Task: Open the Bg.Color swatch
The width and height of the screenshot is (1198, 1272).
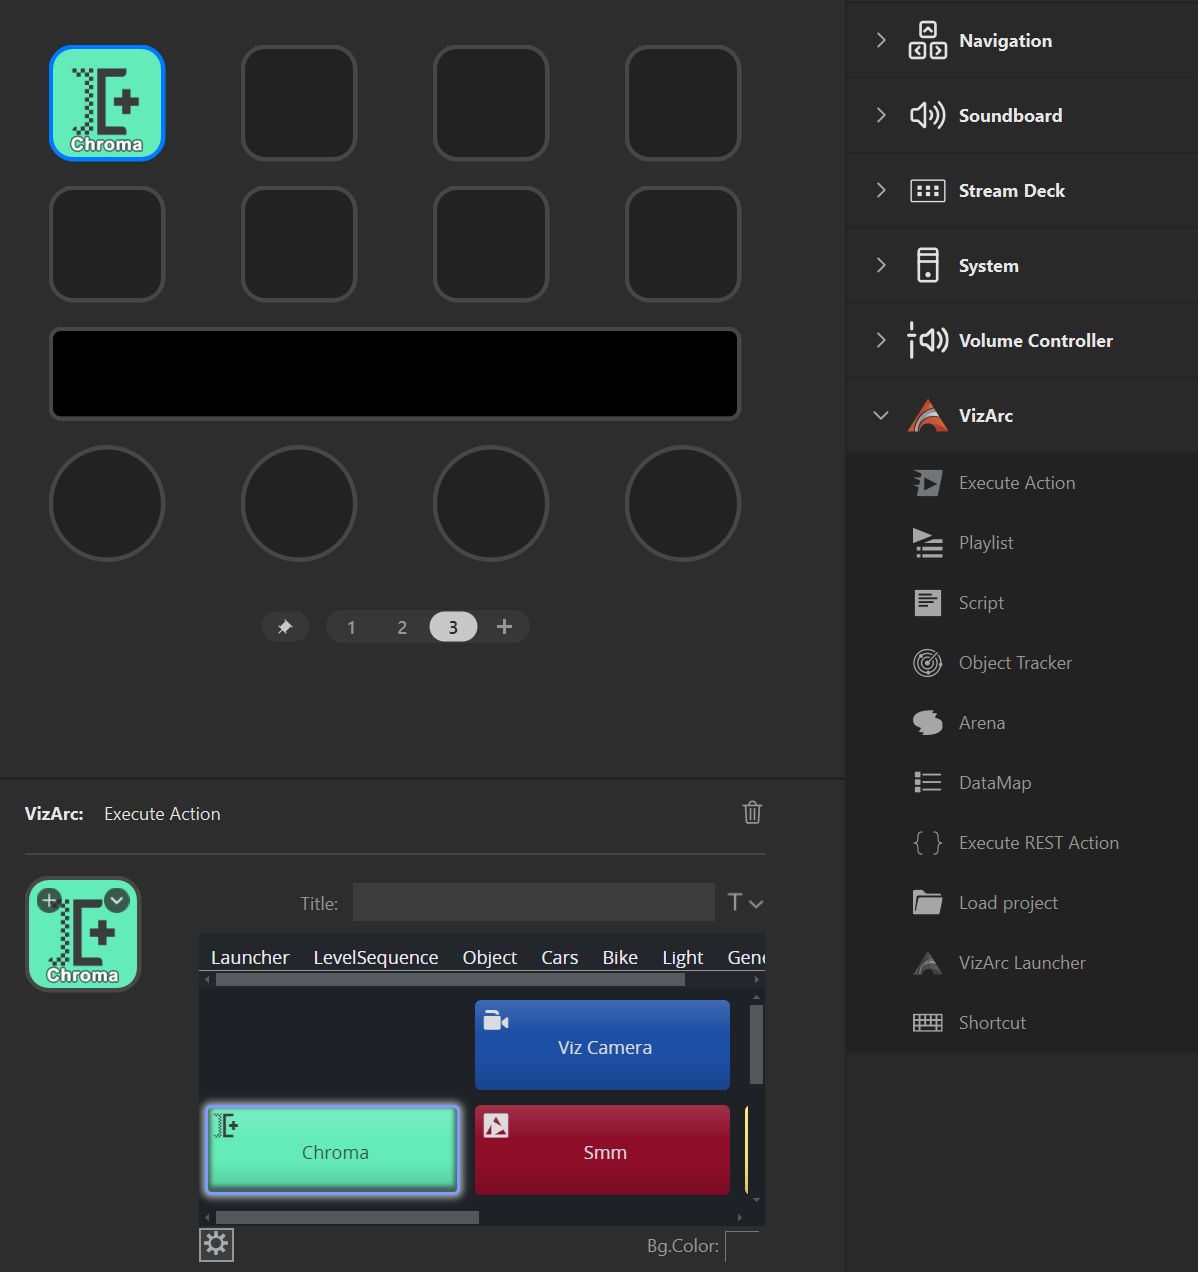Action: 742,1246
